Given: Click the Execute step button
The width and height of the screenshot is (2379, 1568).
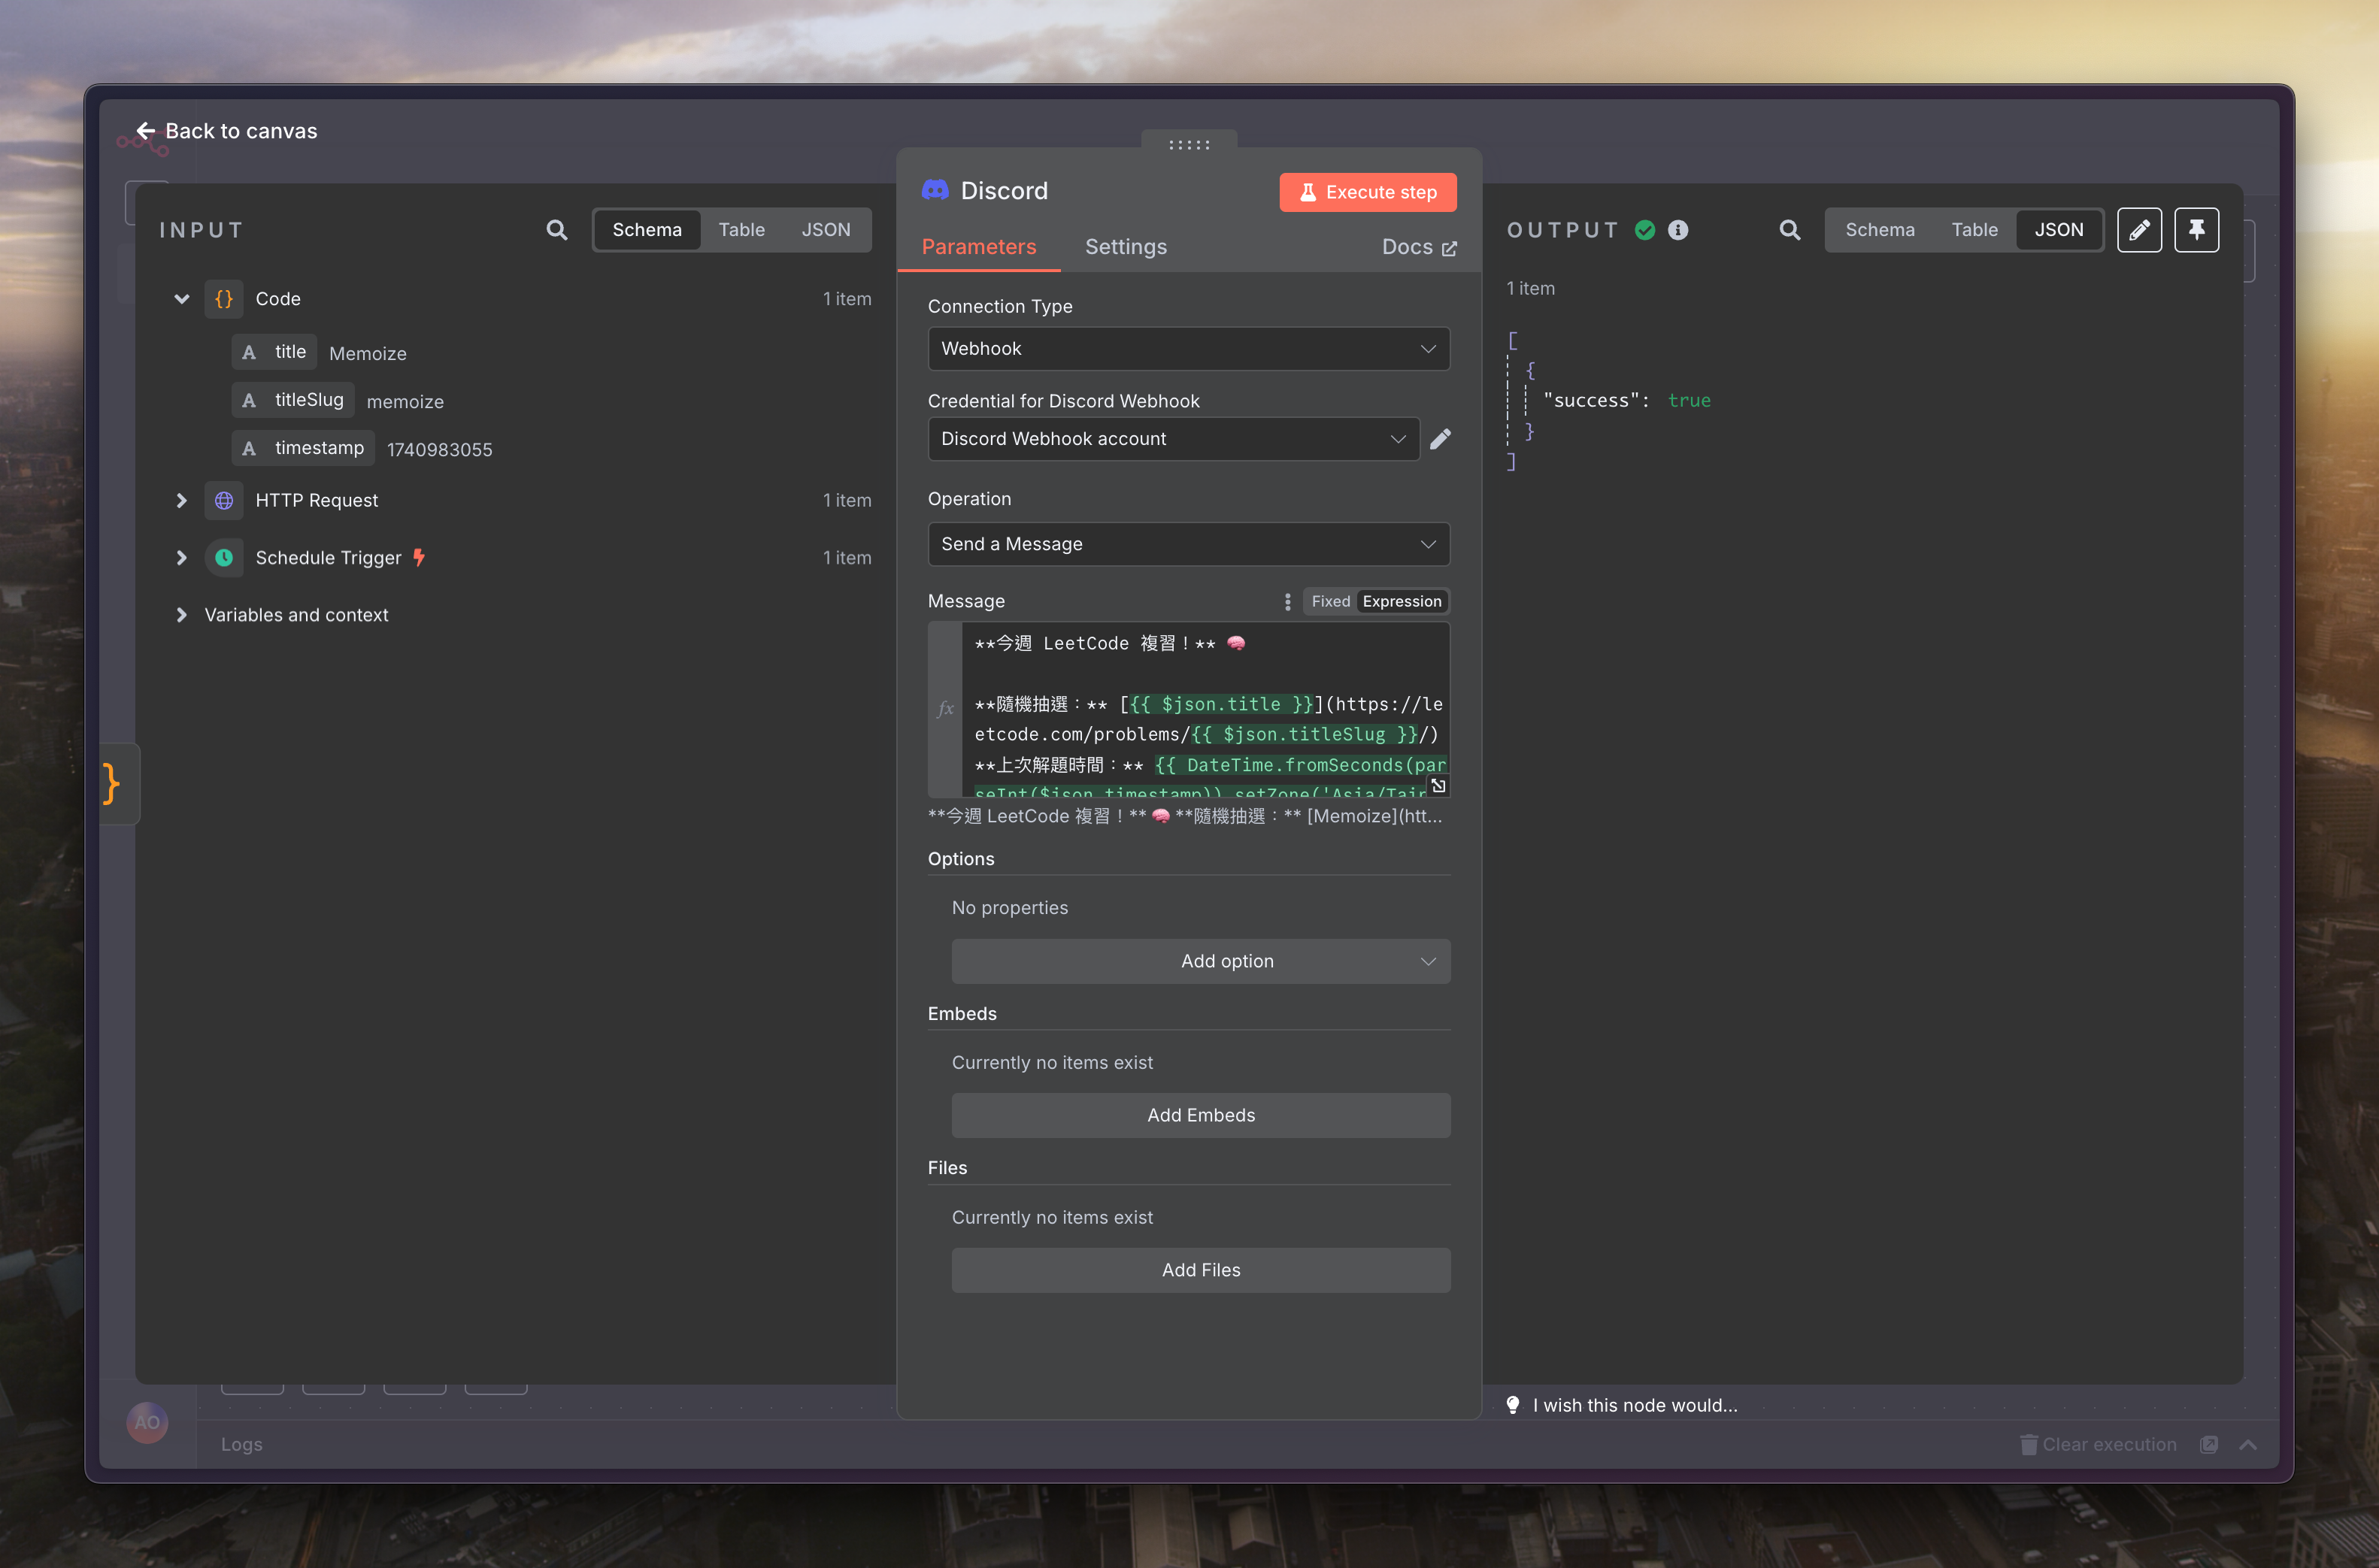Looking at the screenshot, I should [1367, 192].
